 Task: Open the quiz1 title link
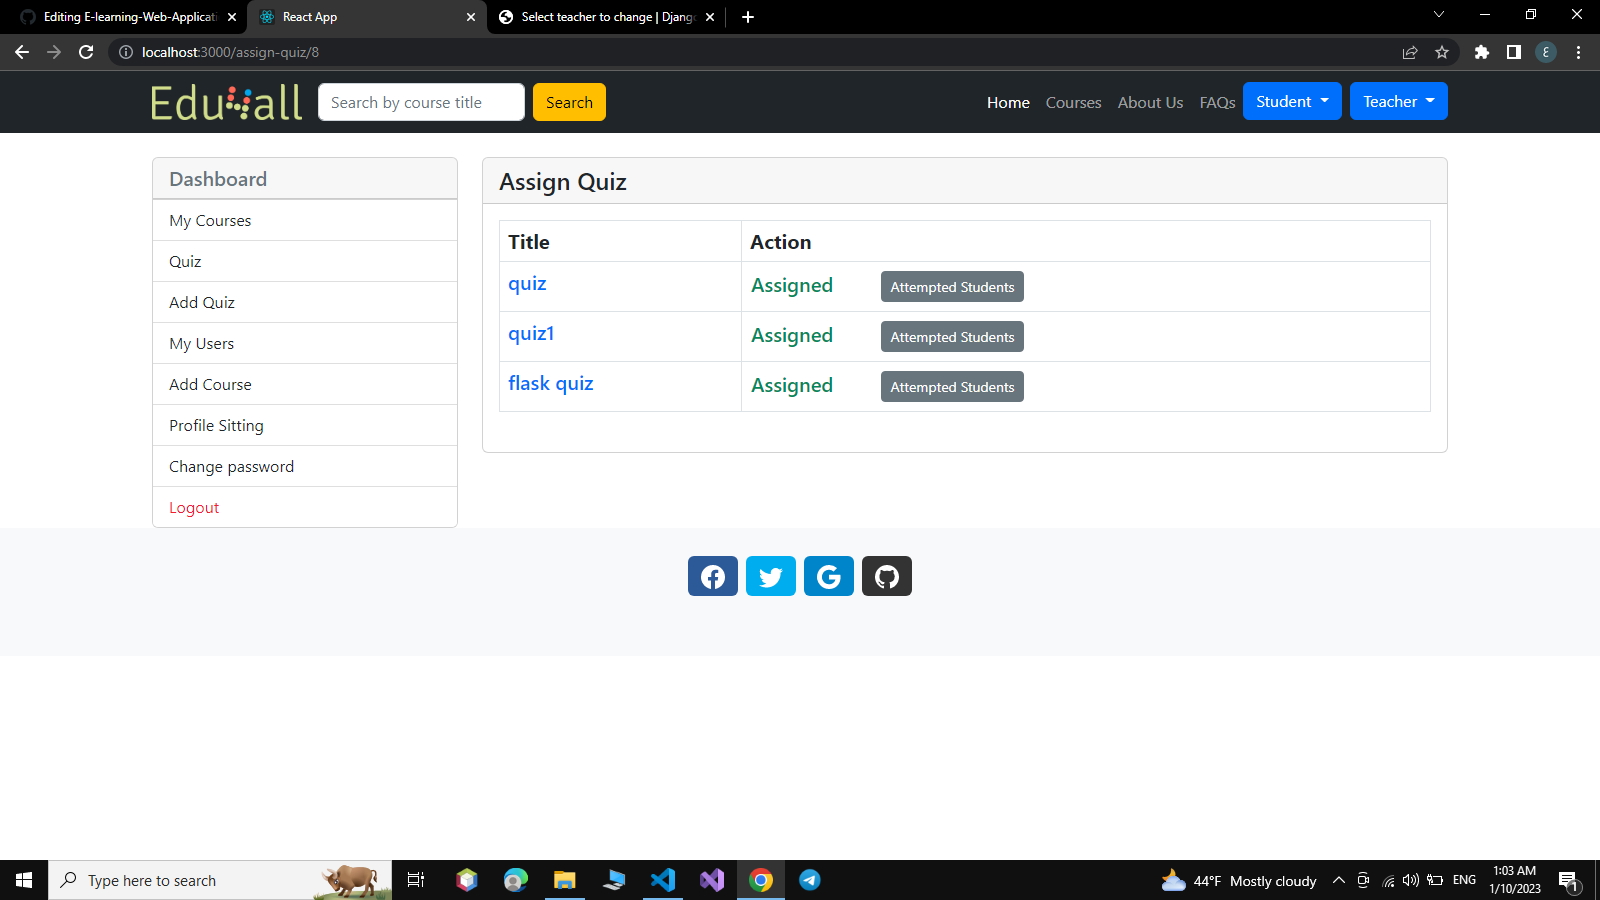531,333
